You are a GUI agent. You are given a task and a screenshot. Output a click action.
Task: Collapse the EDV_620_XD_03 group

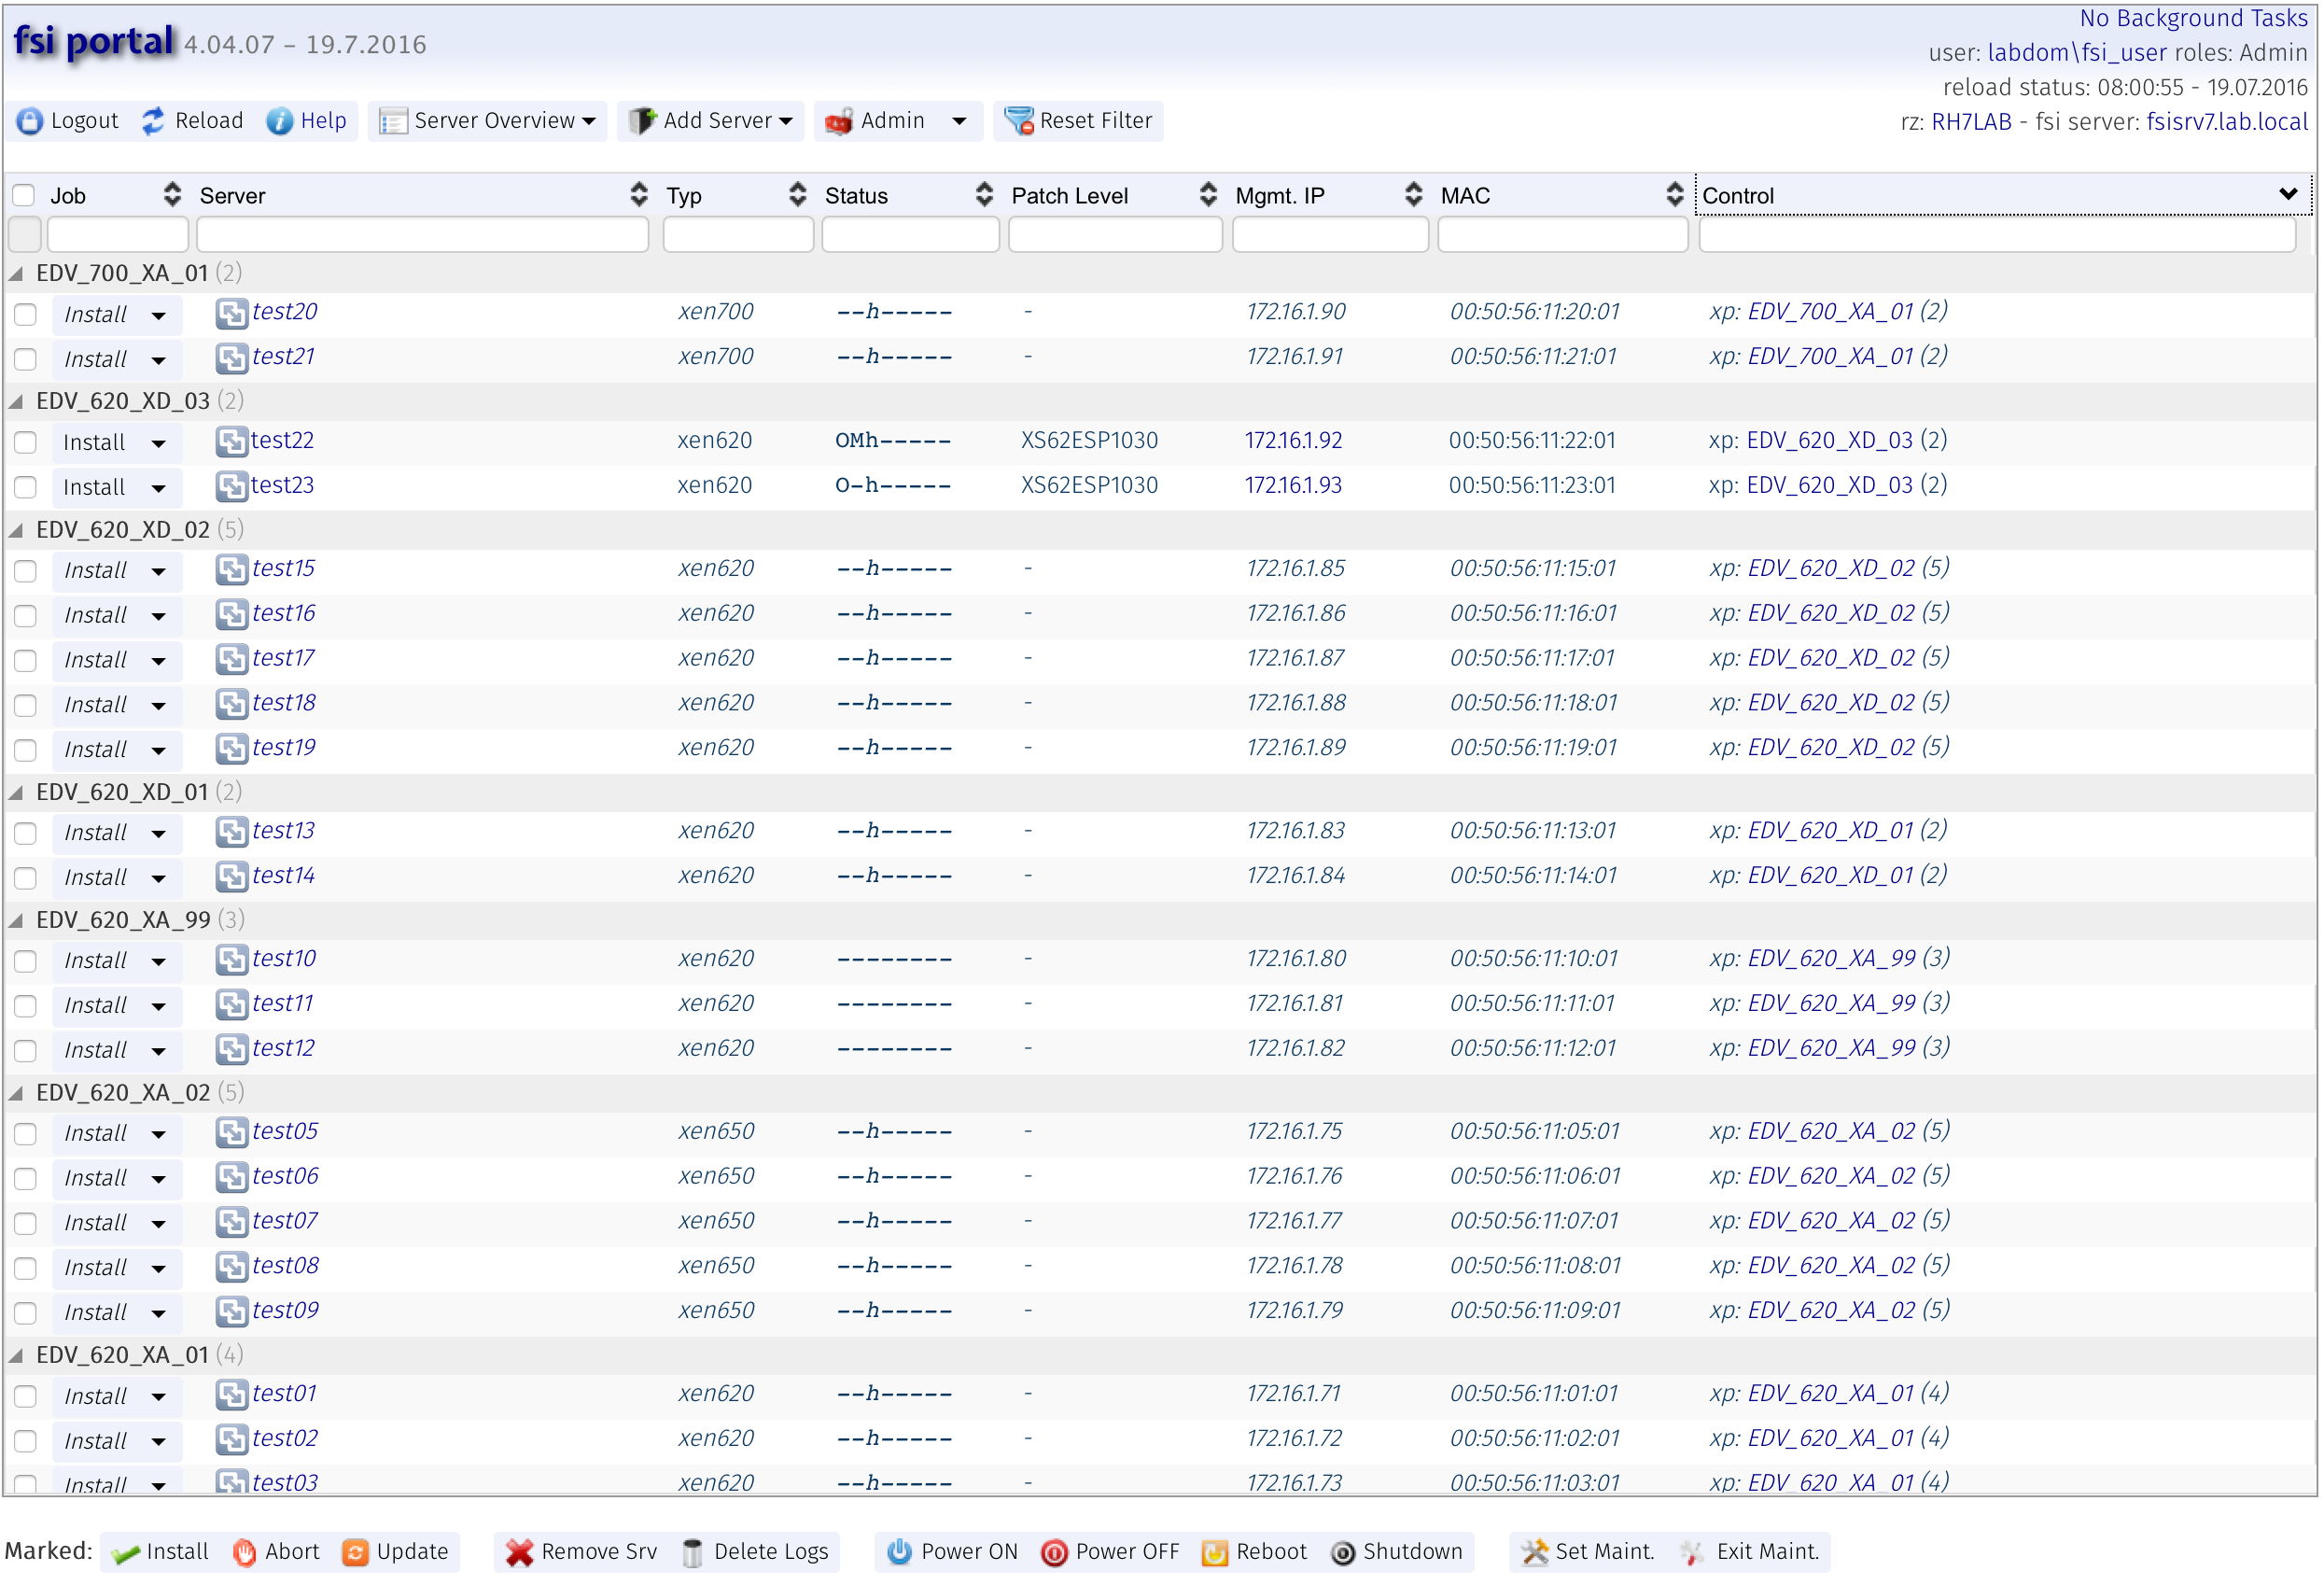point(16,402)
